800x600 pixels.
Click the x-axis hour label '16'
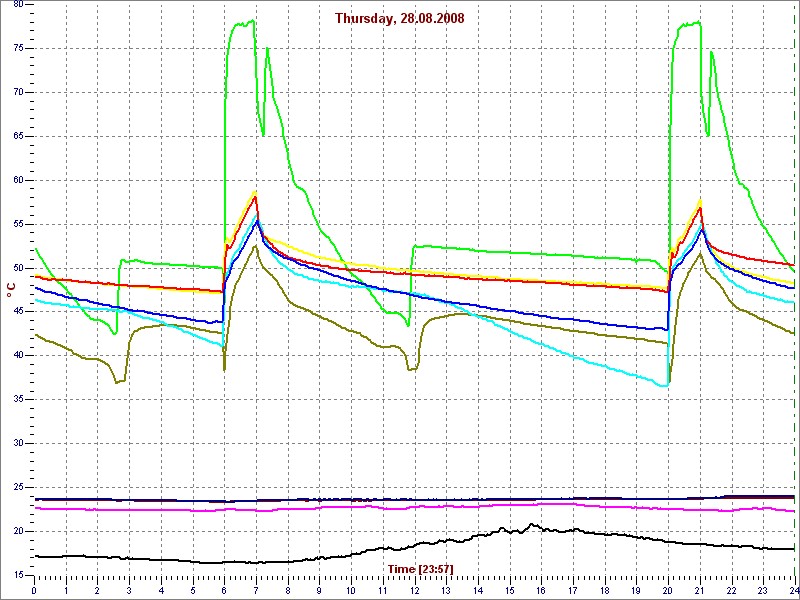(x=541, y=590)
